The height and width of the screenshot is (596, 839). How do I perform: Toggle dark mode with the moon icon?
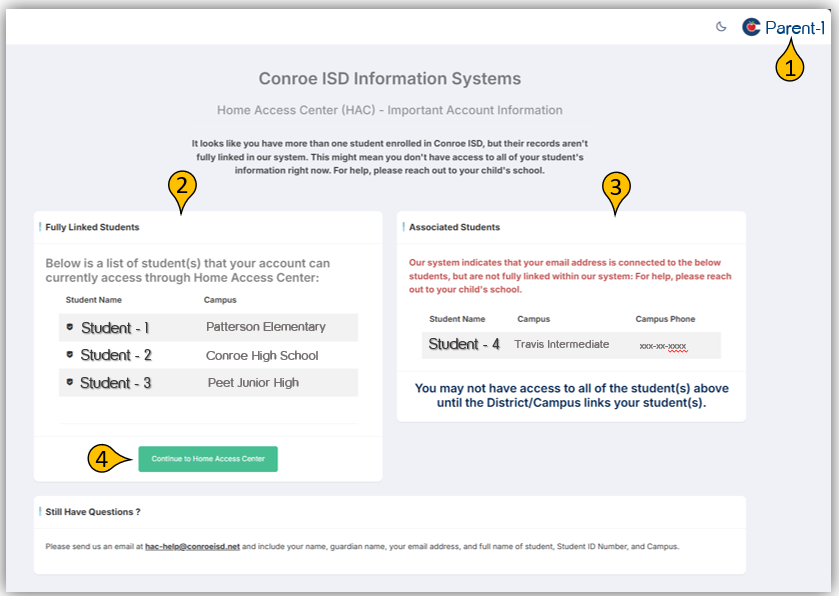721,27
